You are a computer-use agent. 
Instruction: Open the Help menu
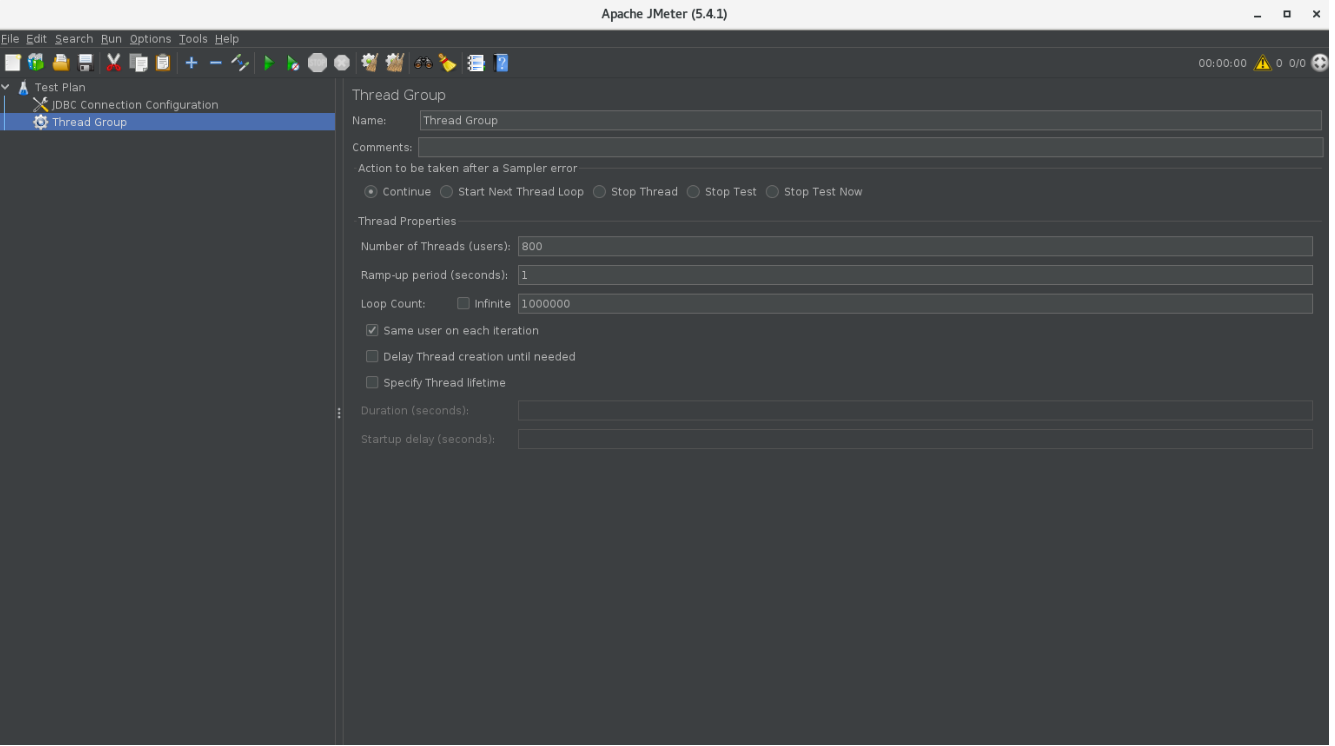pos(227,39)
